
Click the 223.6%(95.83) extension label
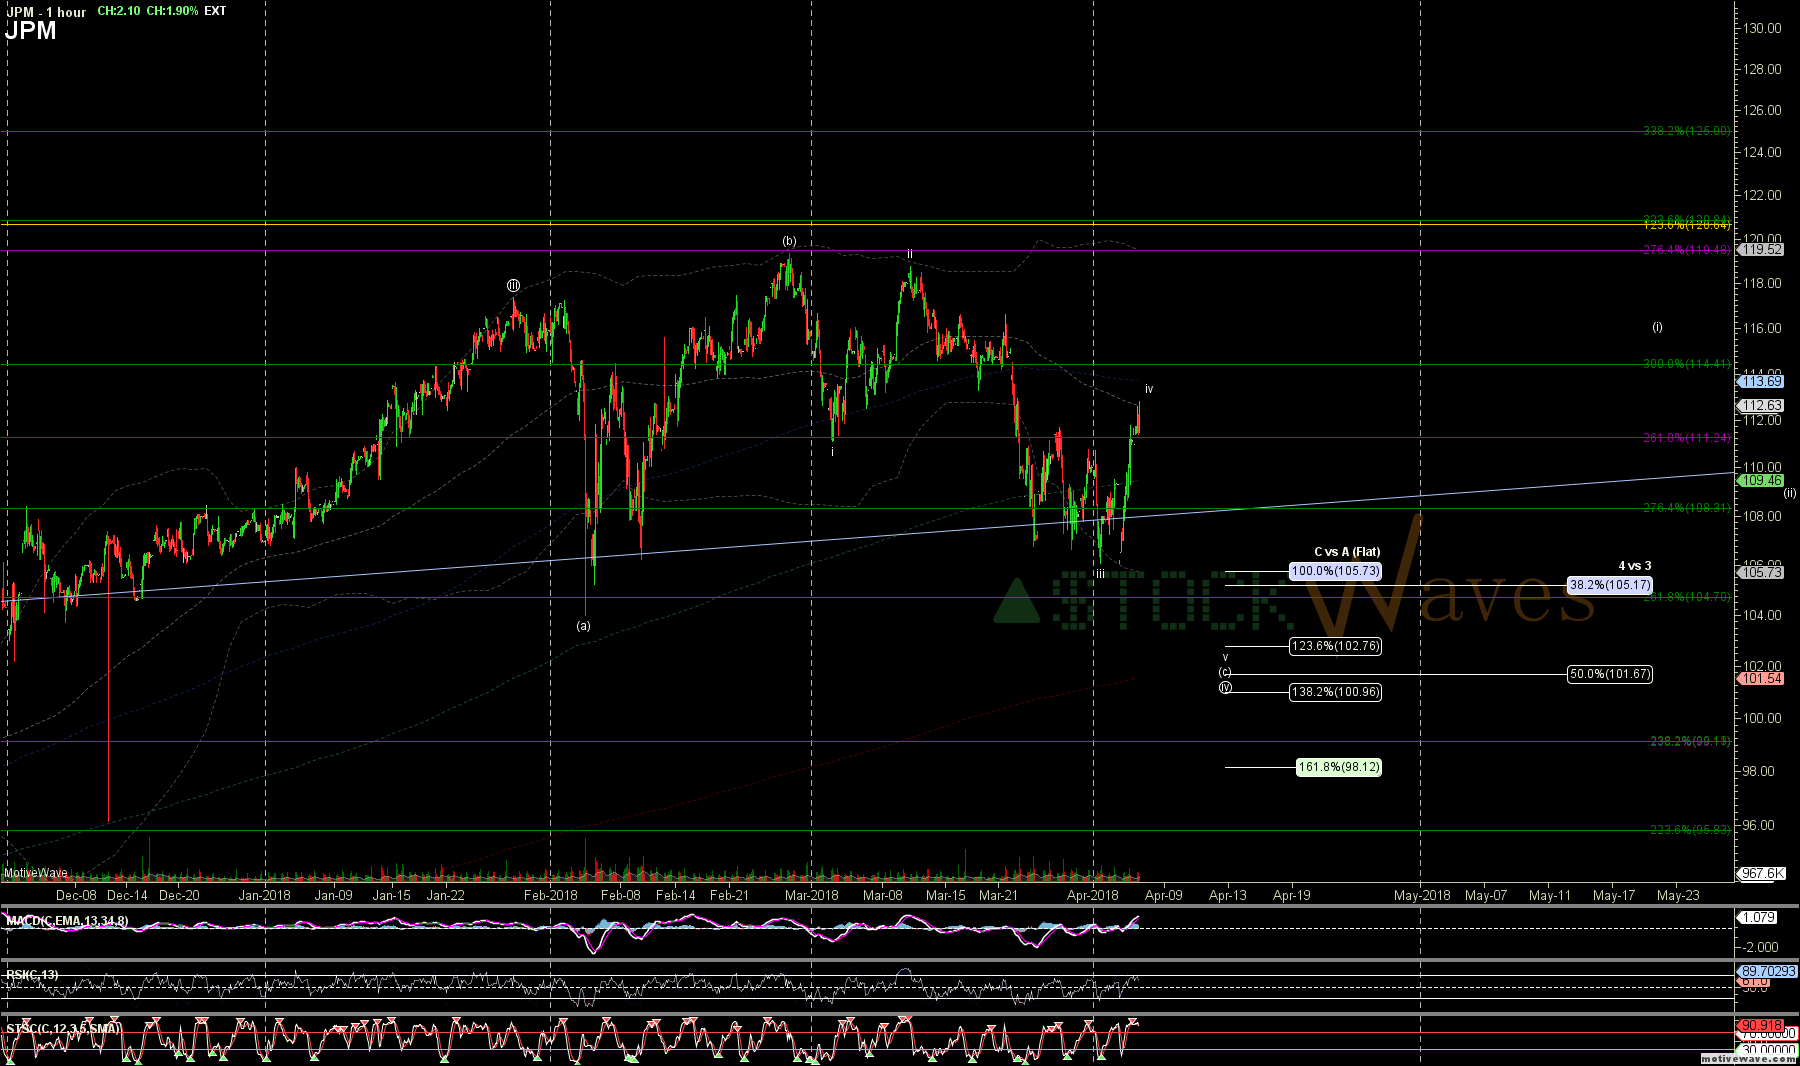(1690, 829)
